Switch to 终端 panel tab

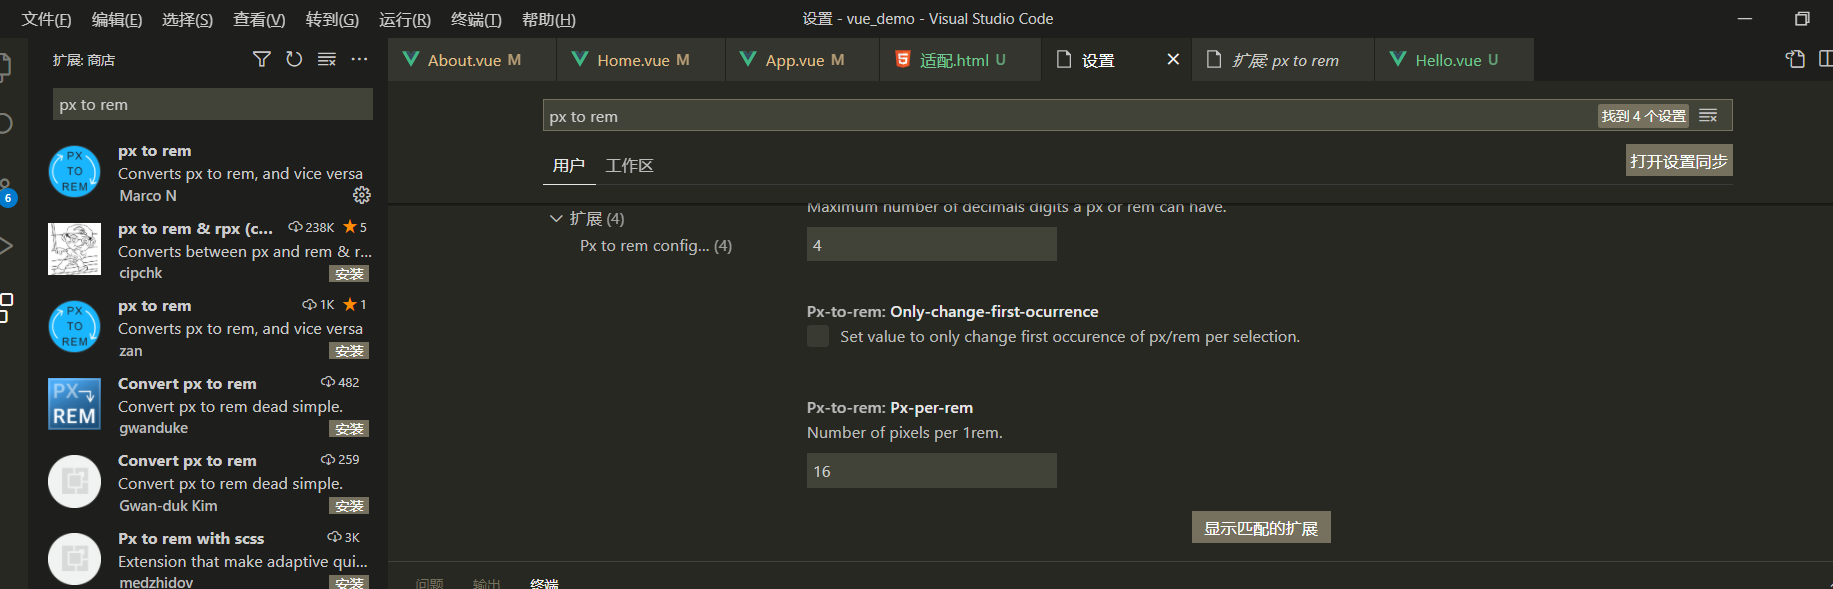[x=544, y=583]
